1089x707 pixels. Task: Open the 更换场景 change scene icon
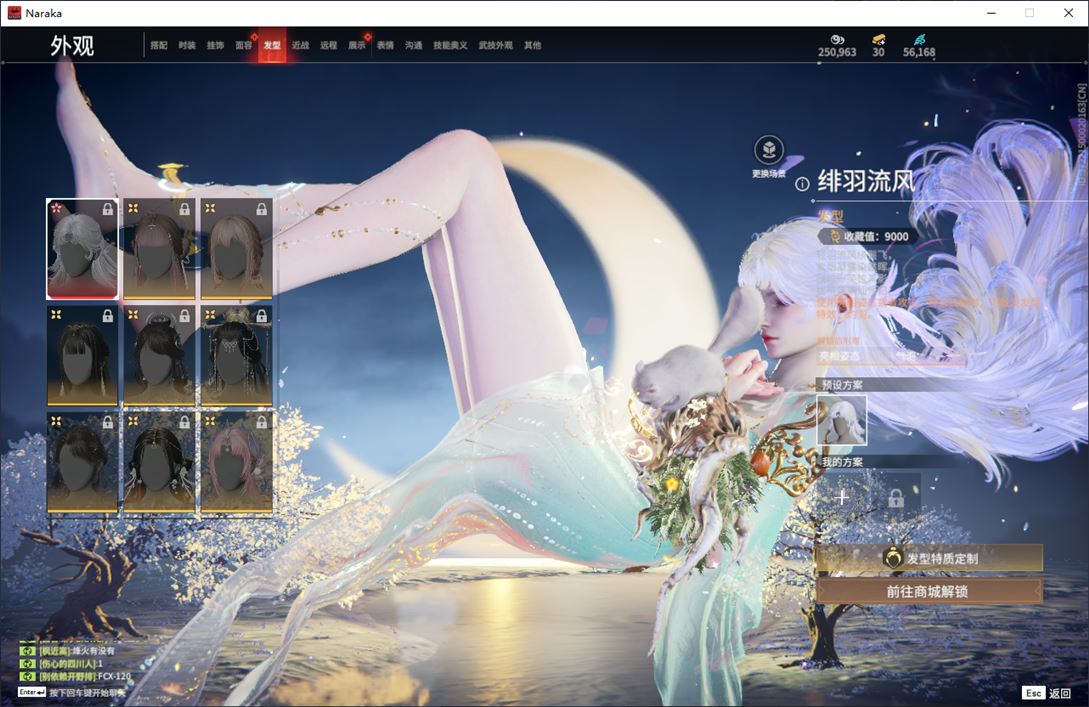tap(769, 149)
